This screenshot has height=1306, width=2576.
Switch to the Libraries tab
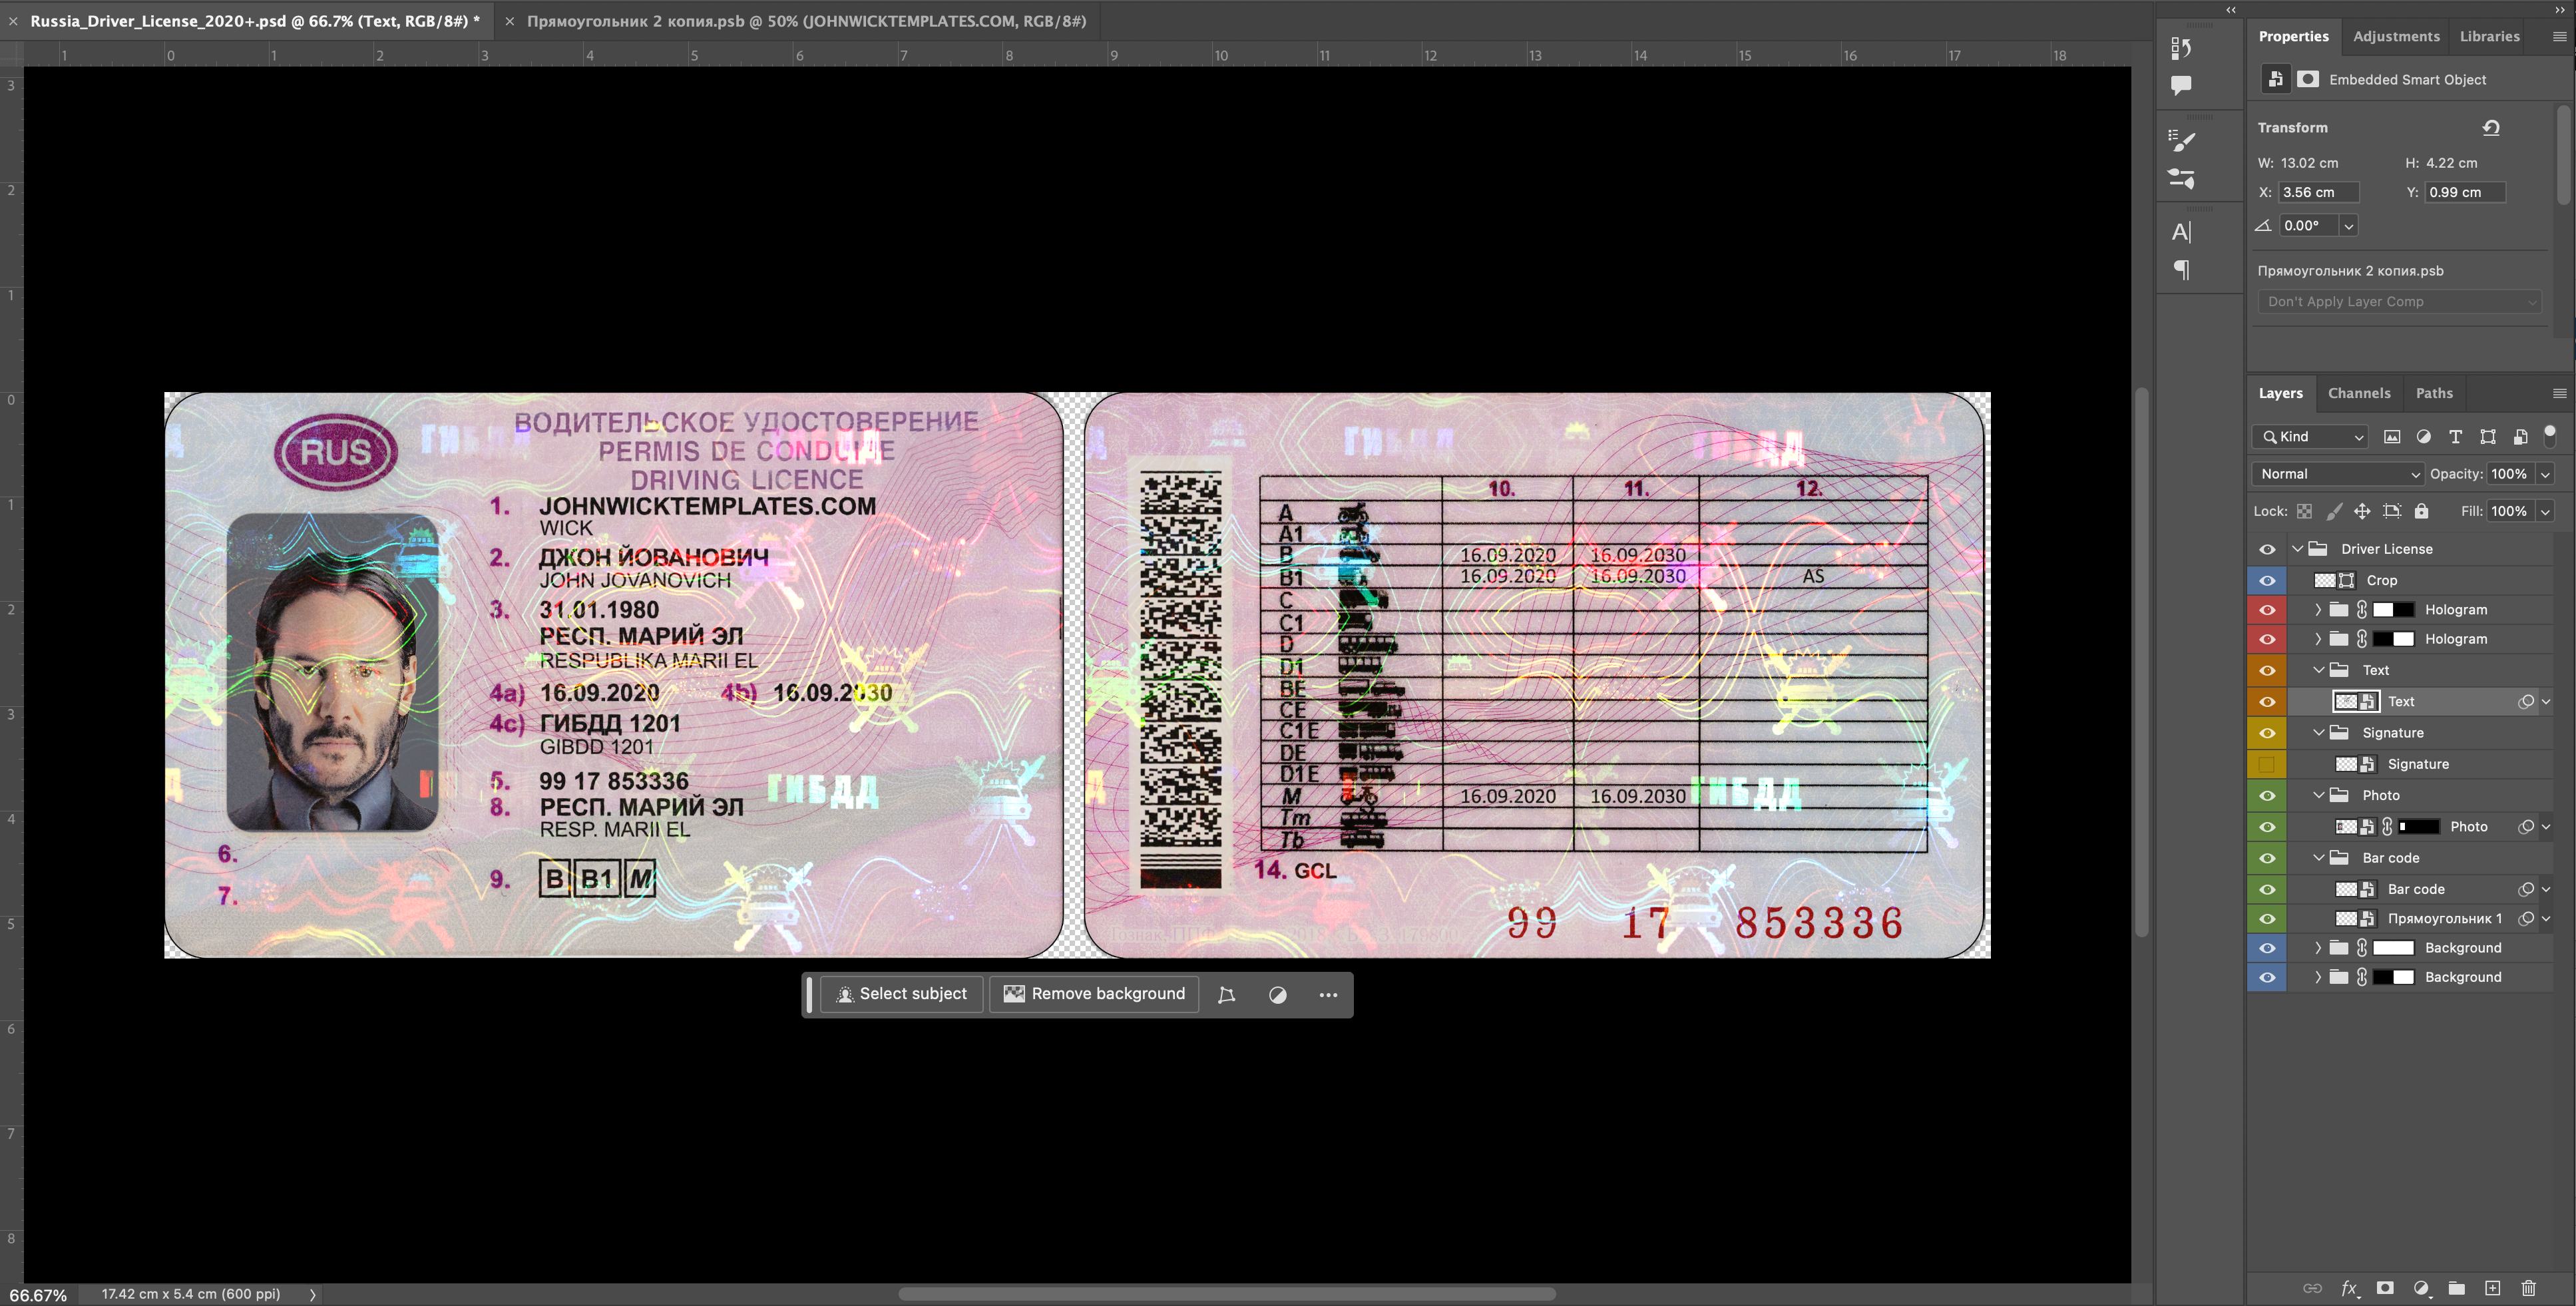2489,36
